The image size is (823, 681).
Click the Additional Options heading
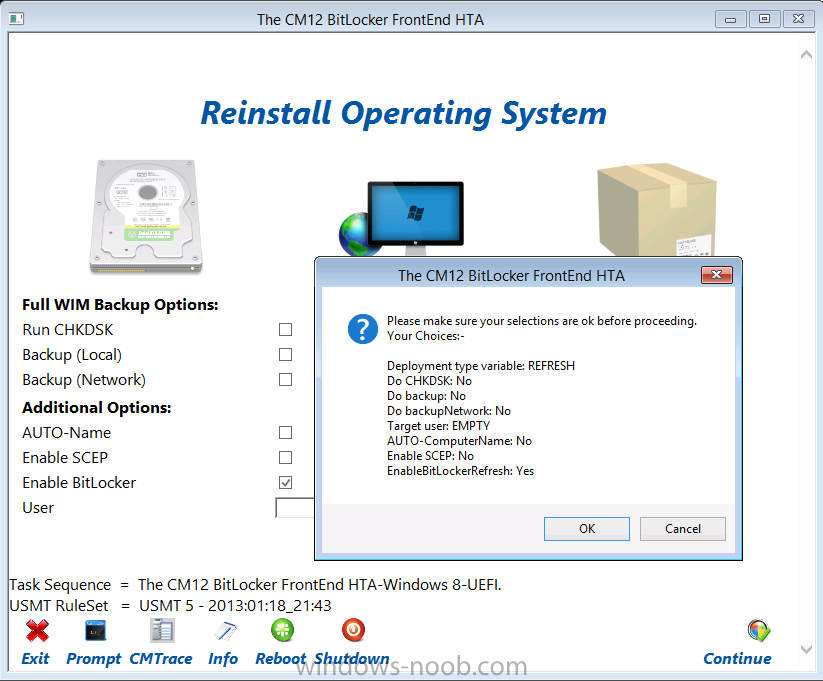click(x=97, y=407)
